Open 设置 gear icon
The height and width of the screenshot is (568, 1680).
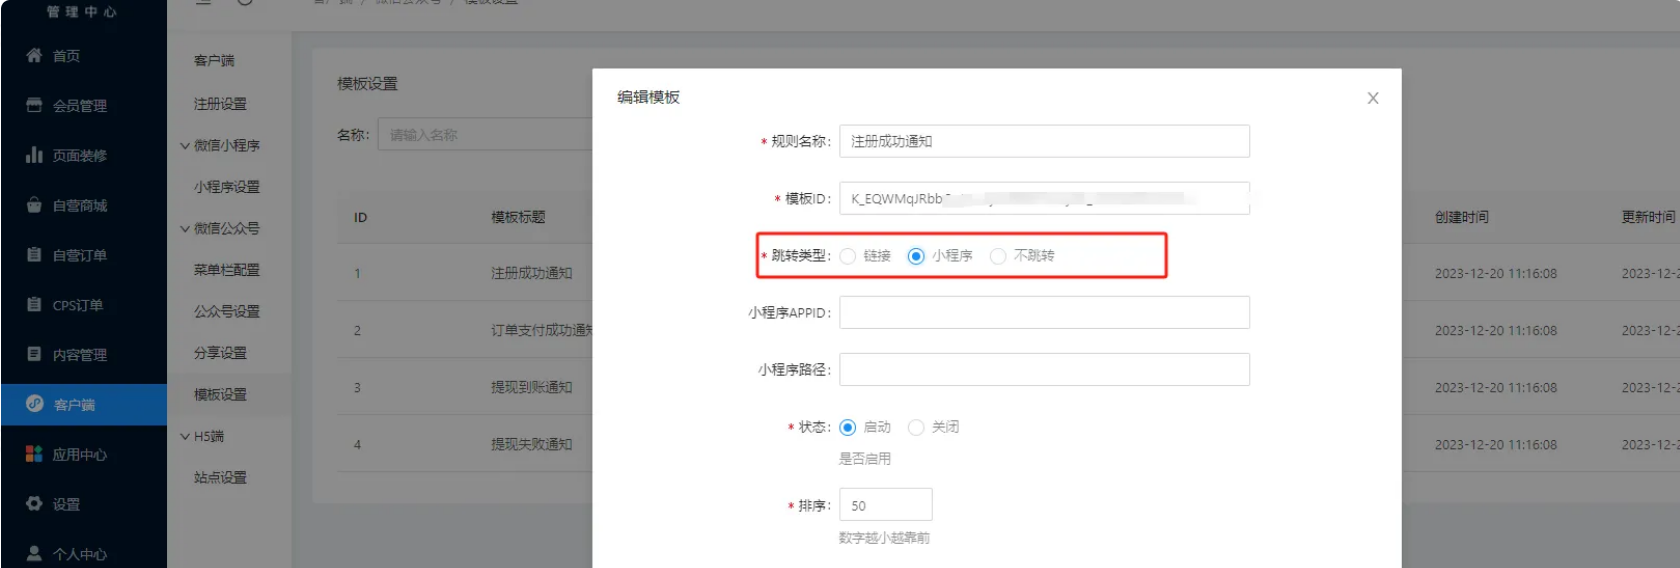34,504
